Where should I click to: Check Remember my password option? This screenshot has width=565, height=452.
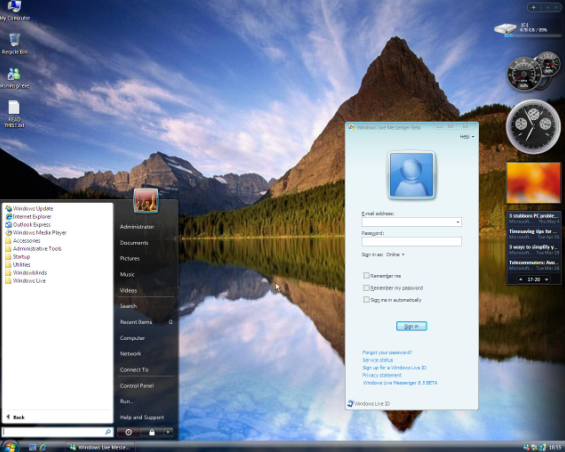[366, 288]
